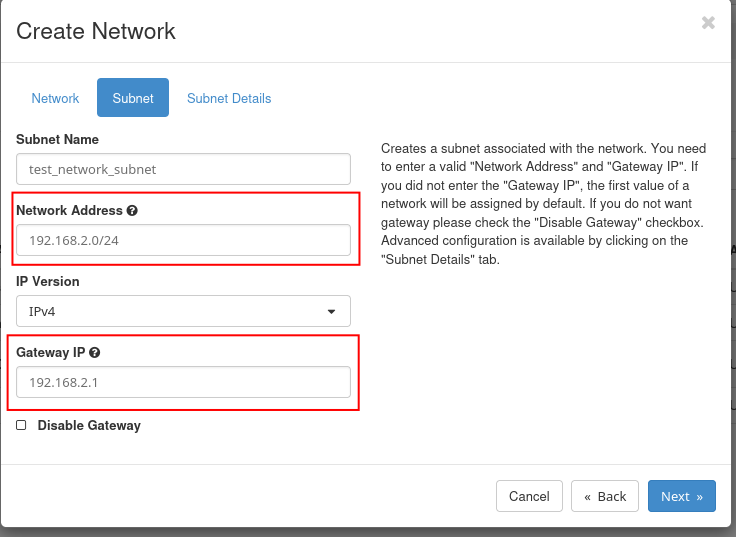
Task: Click the Network Address help icon
Action: 132,211
